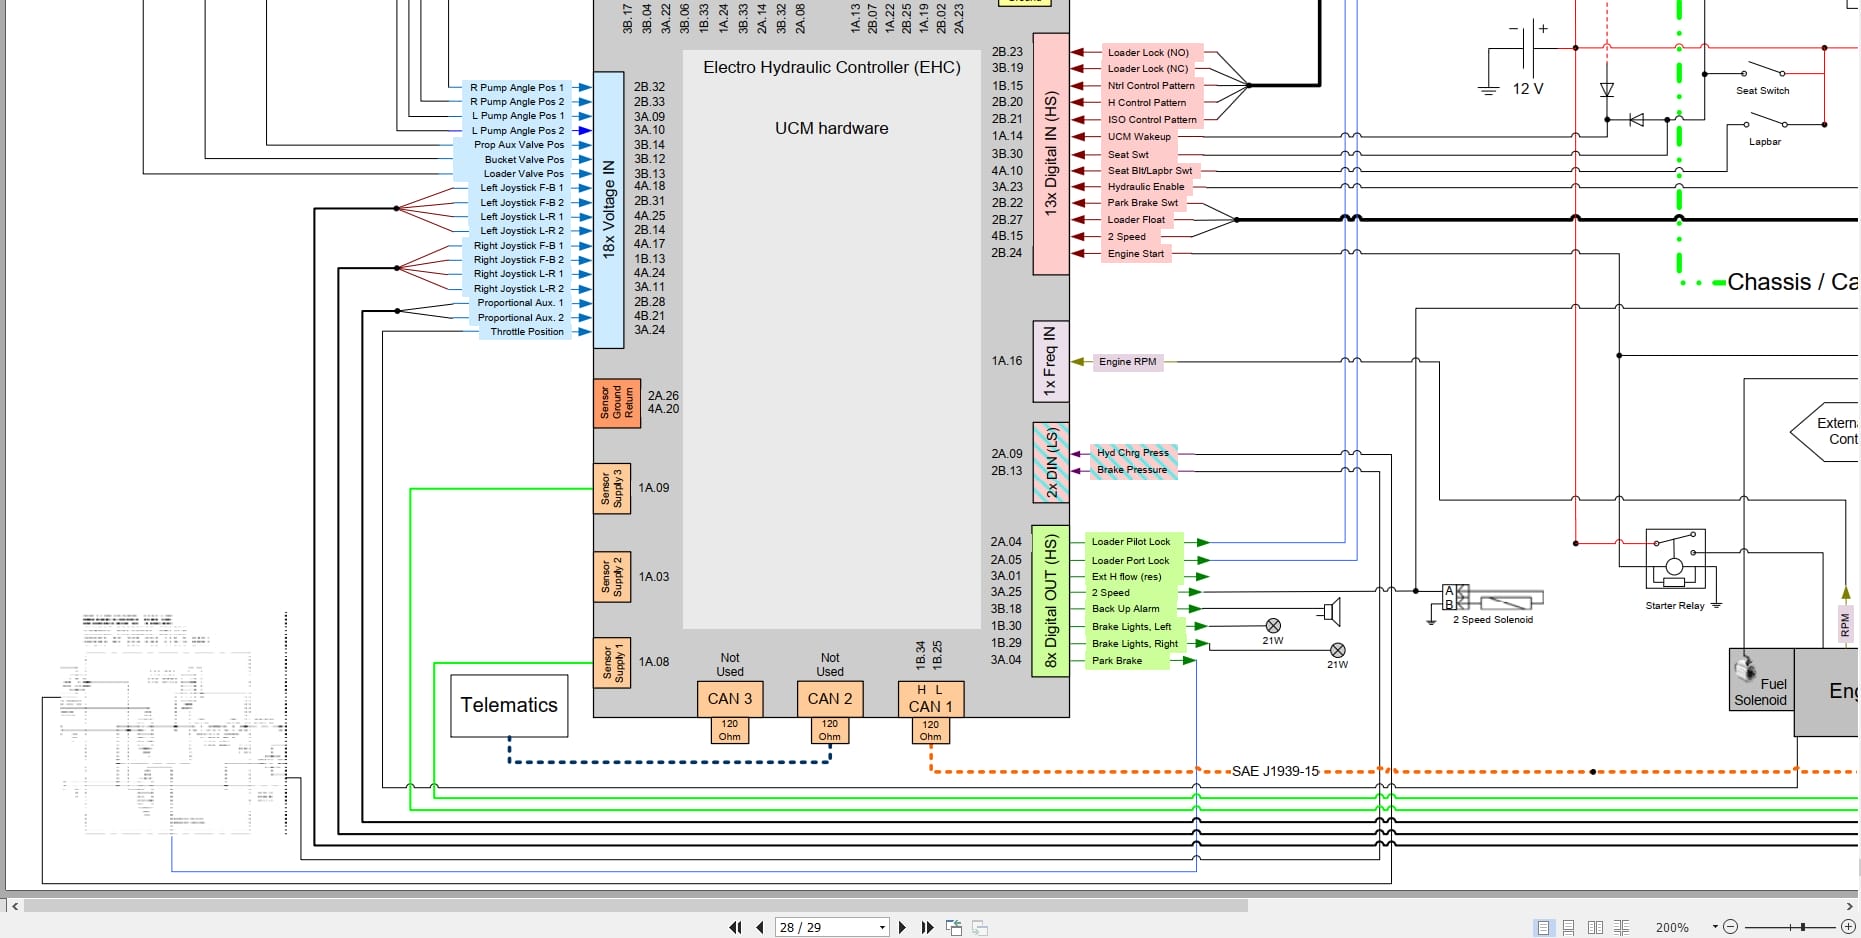
Task: Open the 200% zoom level dropdown
Action: click(x=1714, y=927)
